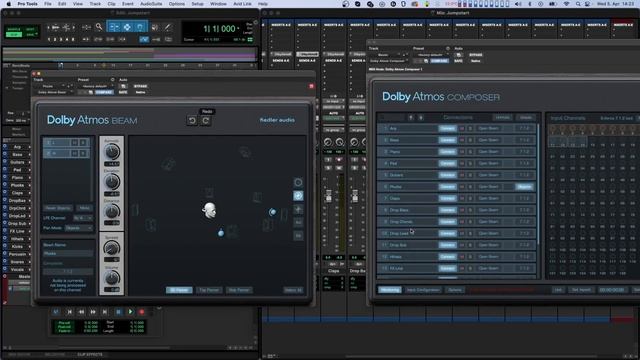Open the Track menu
The width and height of the screenshot is (640, 360).
(x=95, y=4)
